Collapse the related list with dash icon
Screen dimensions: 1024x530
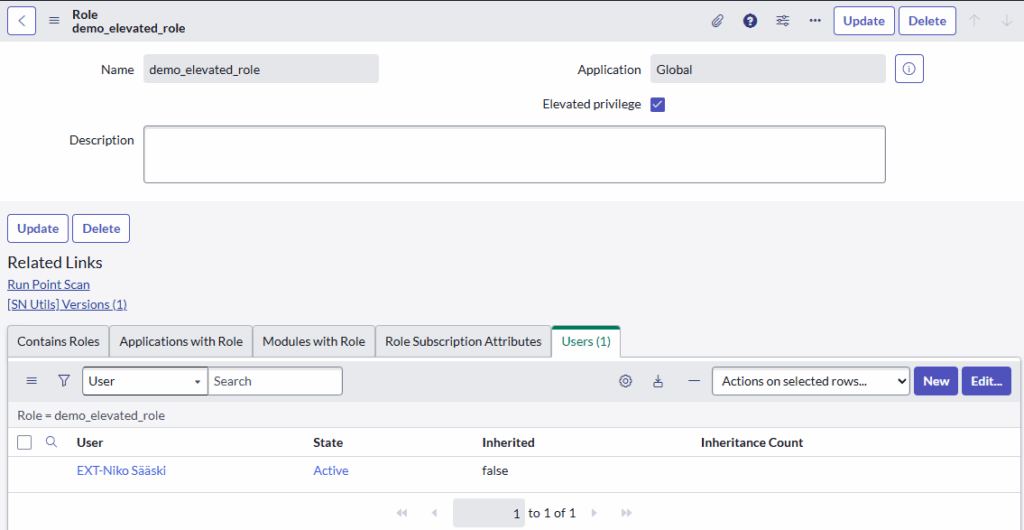click(x=694, y=381)
